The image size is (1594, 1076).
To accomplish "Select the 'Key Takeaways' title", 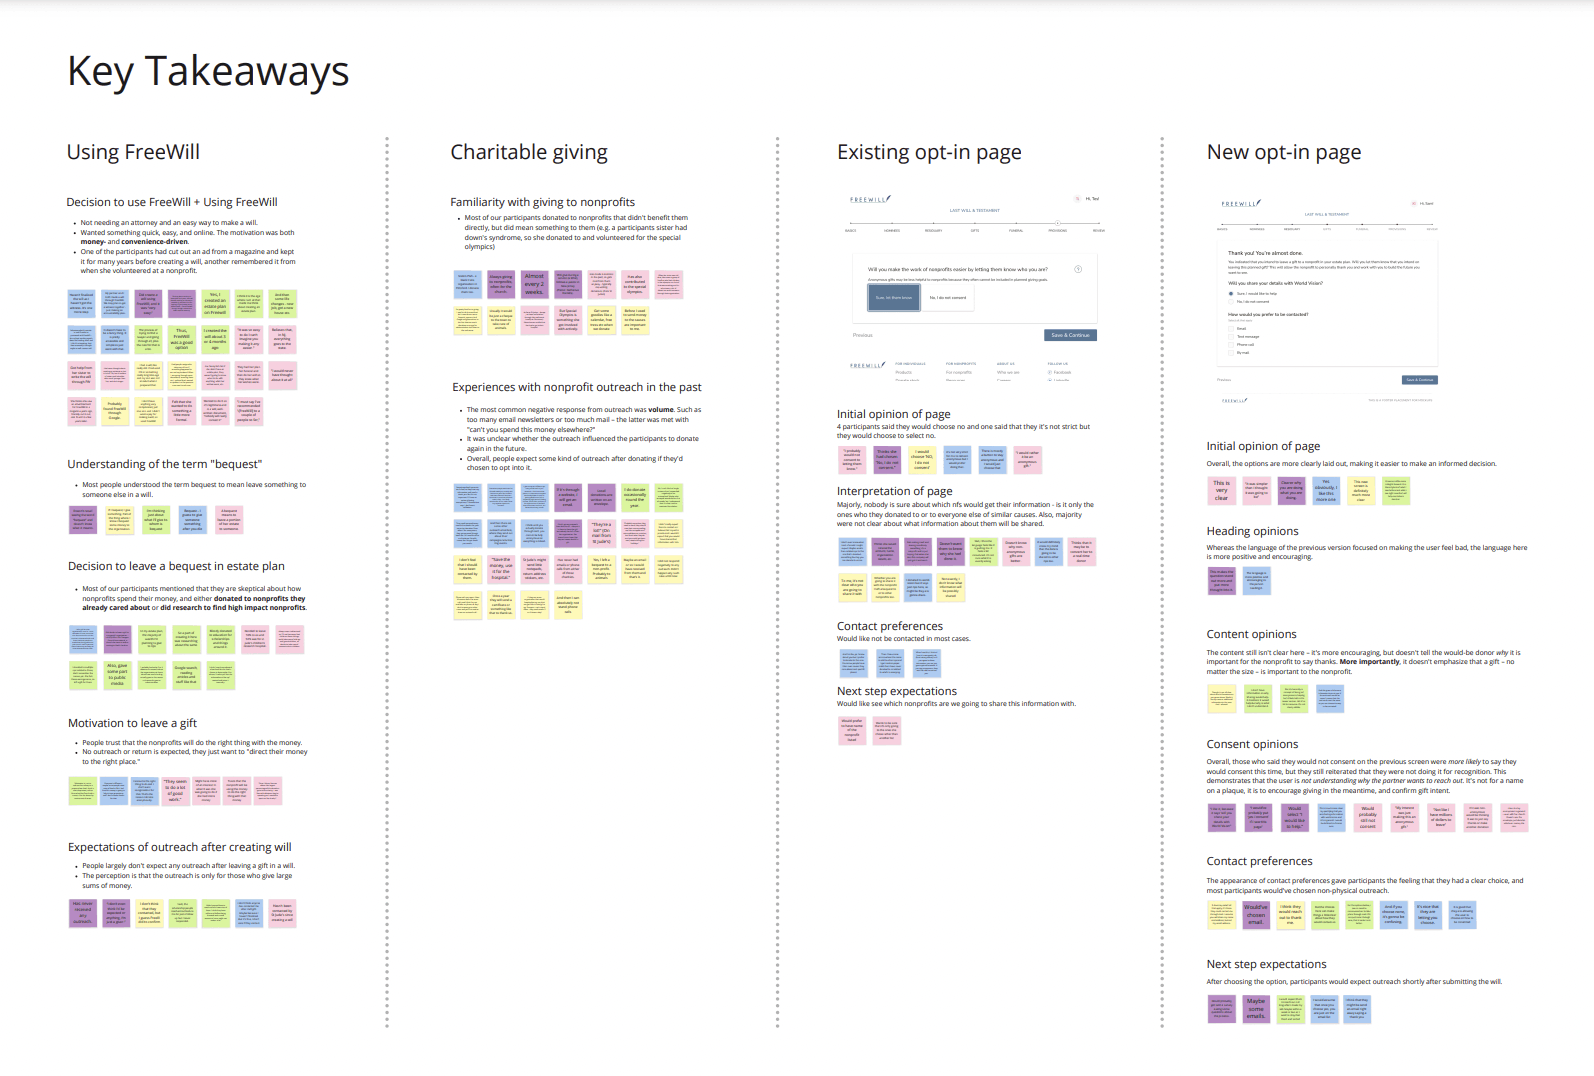I will [208, 72].
